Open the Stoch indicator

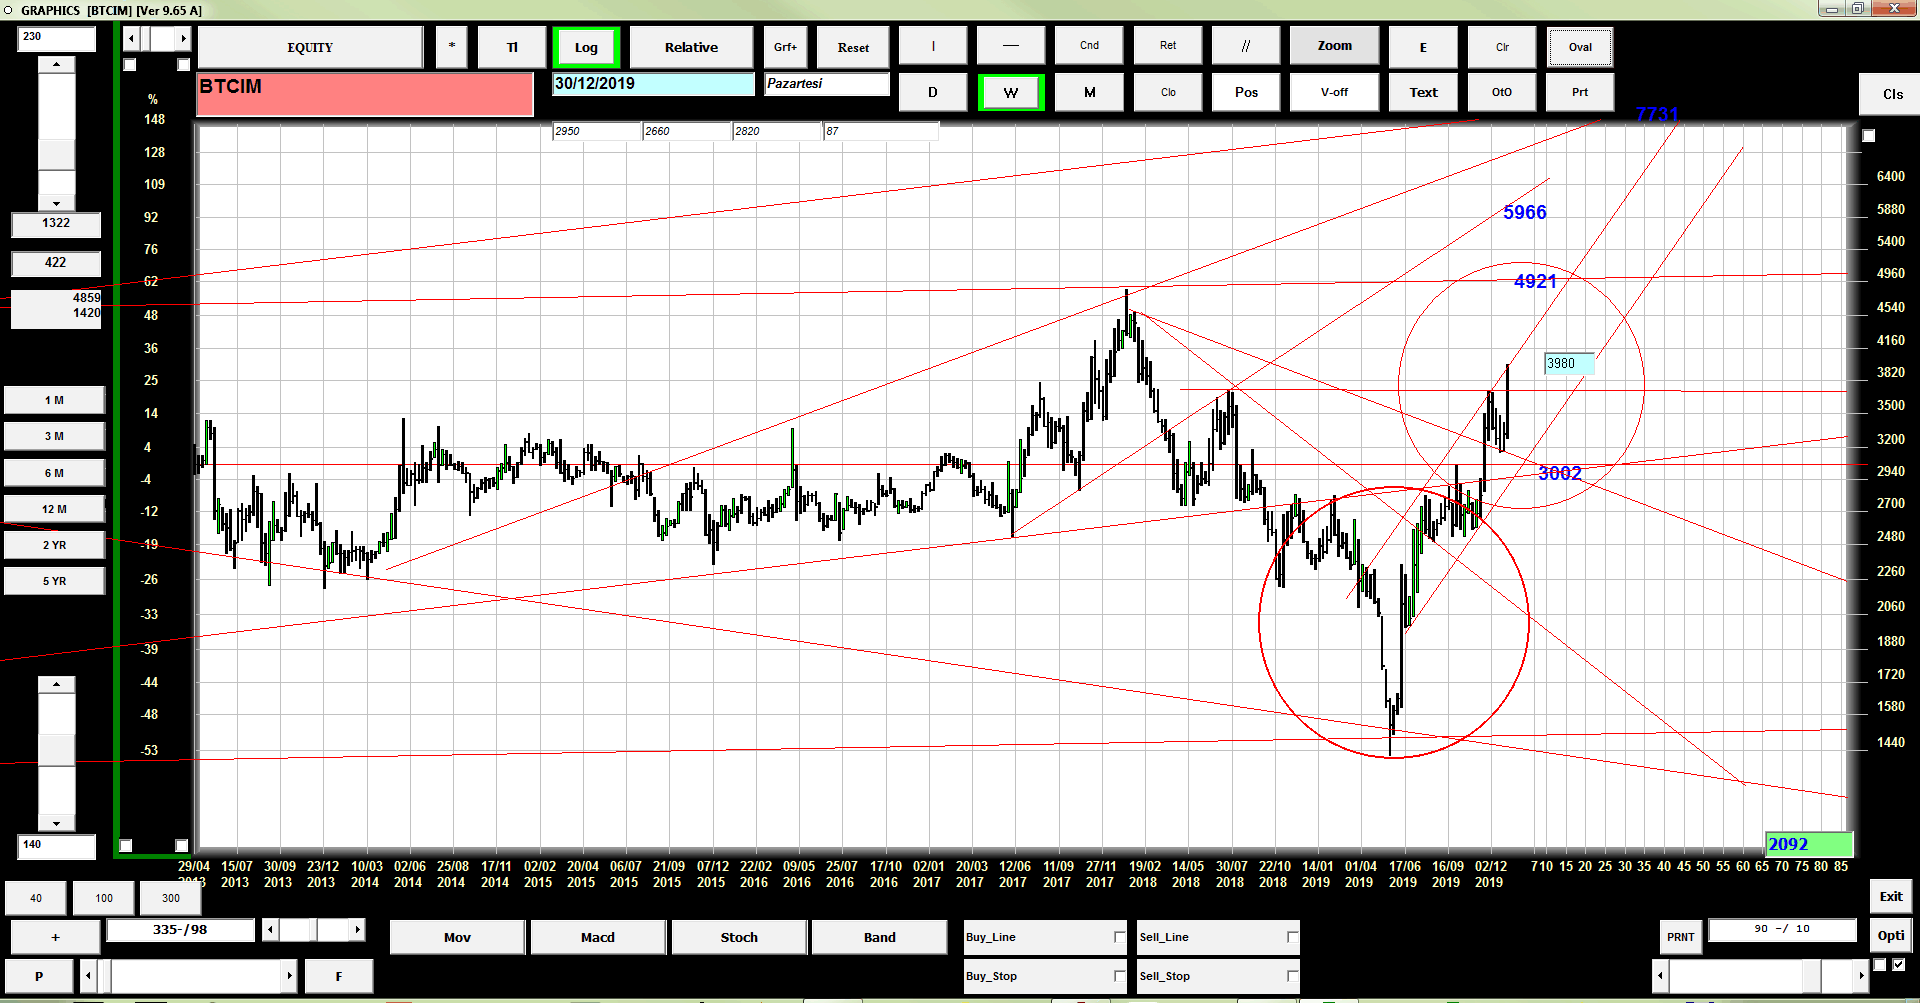[739, 937]
